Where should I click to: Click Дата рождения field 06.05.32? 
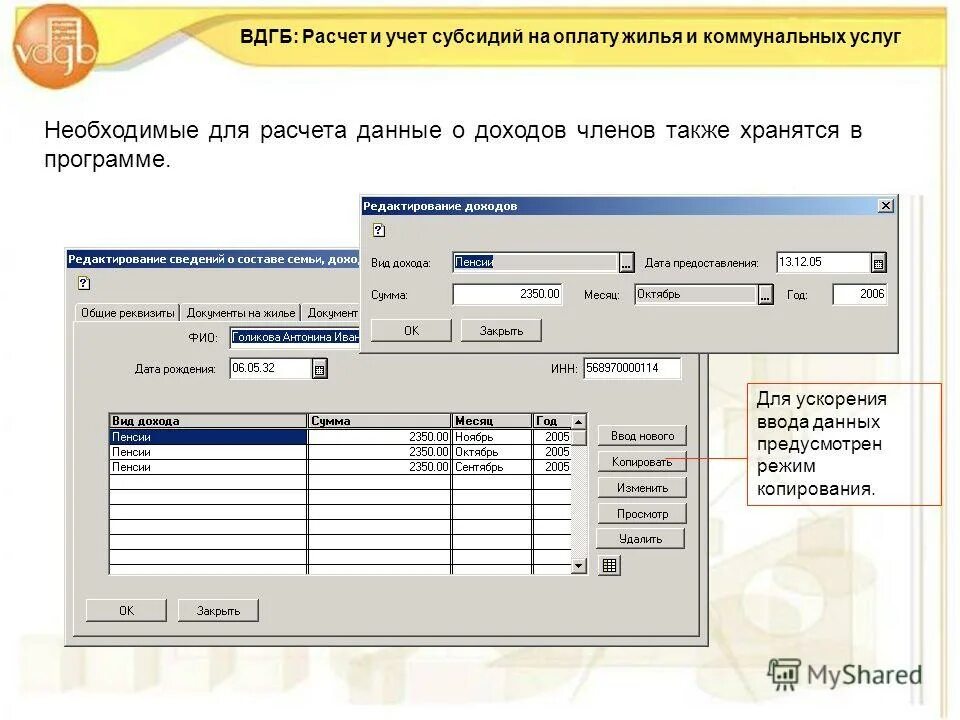click(271, 369)
